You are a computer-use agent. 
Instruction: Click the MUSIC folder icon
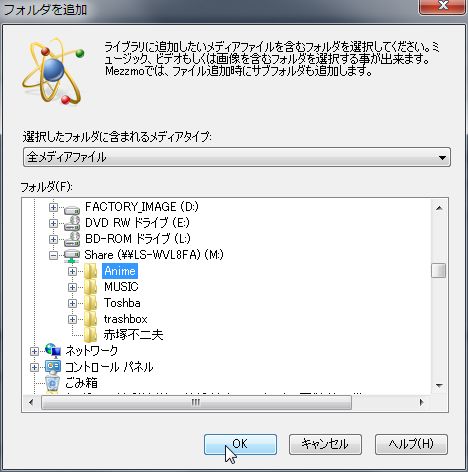(x=90, y=287)
